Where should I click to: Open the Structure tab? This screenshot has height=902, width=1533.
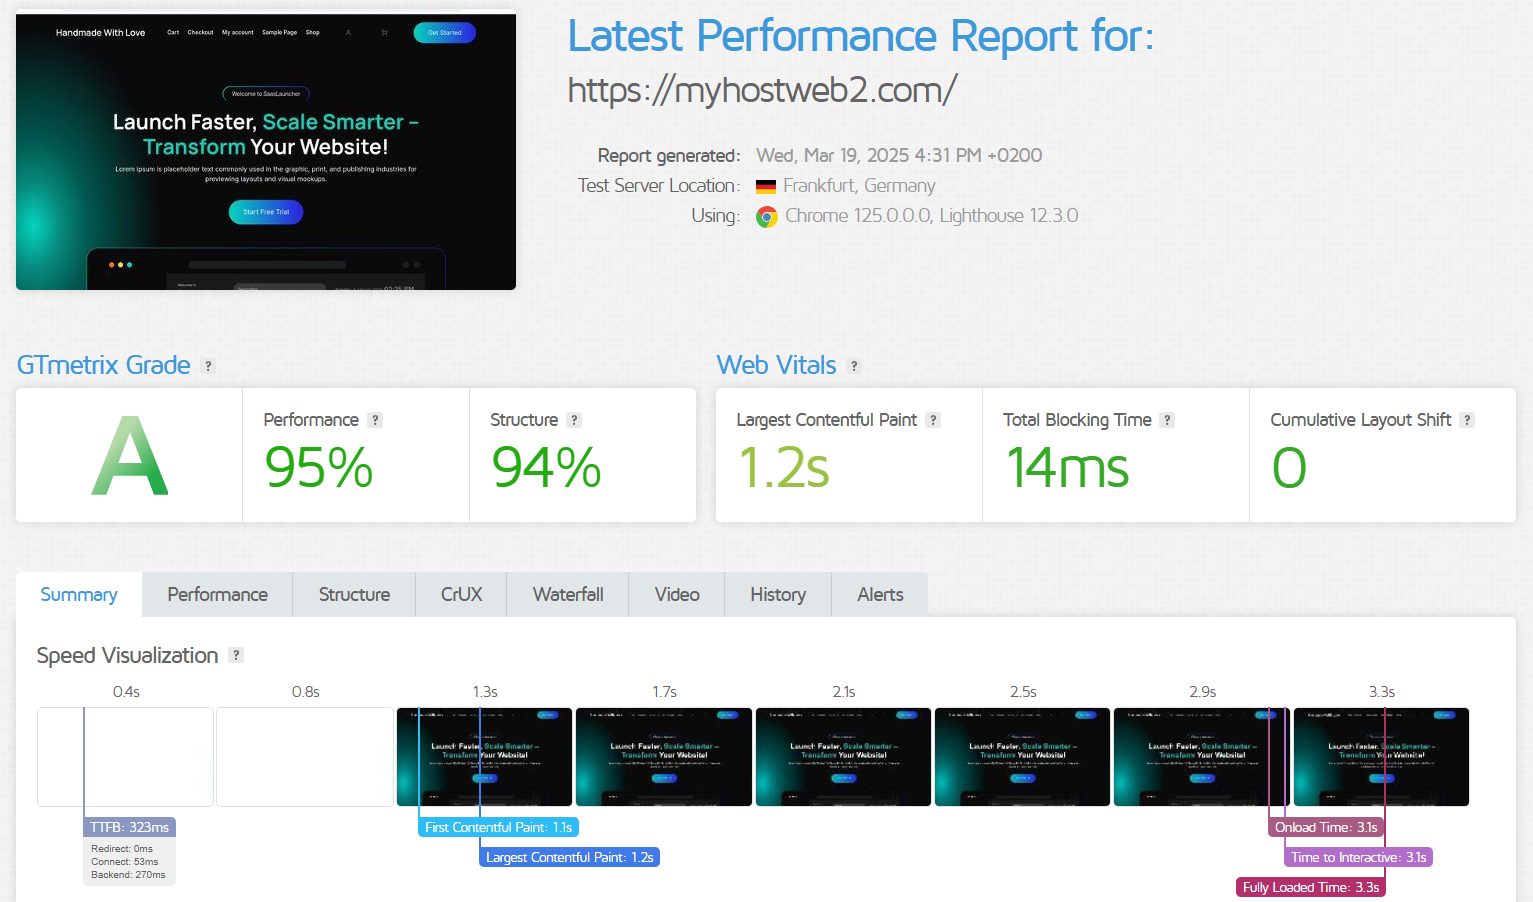tap(354, 594)
